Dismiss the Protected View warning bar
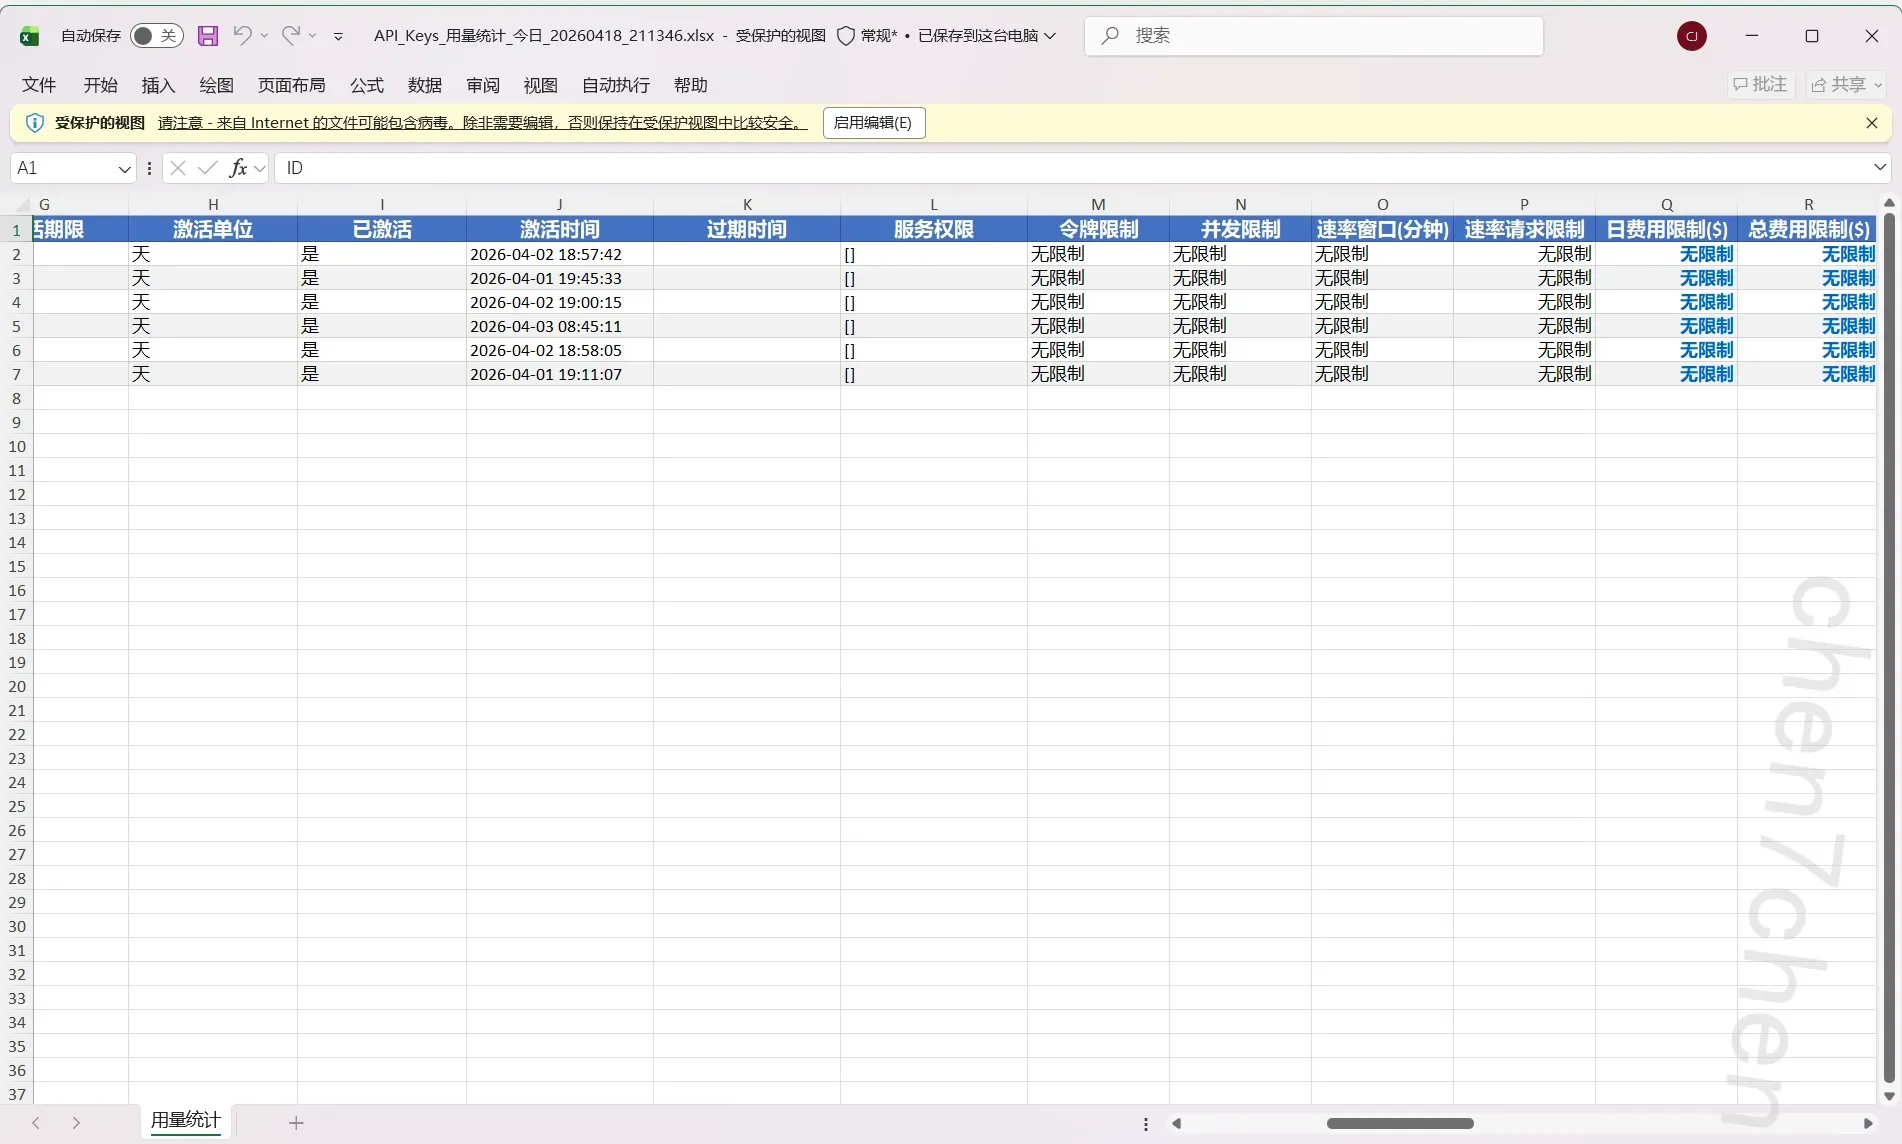 click(1871, 123)
